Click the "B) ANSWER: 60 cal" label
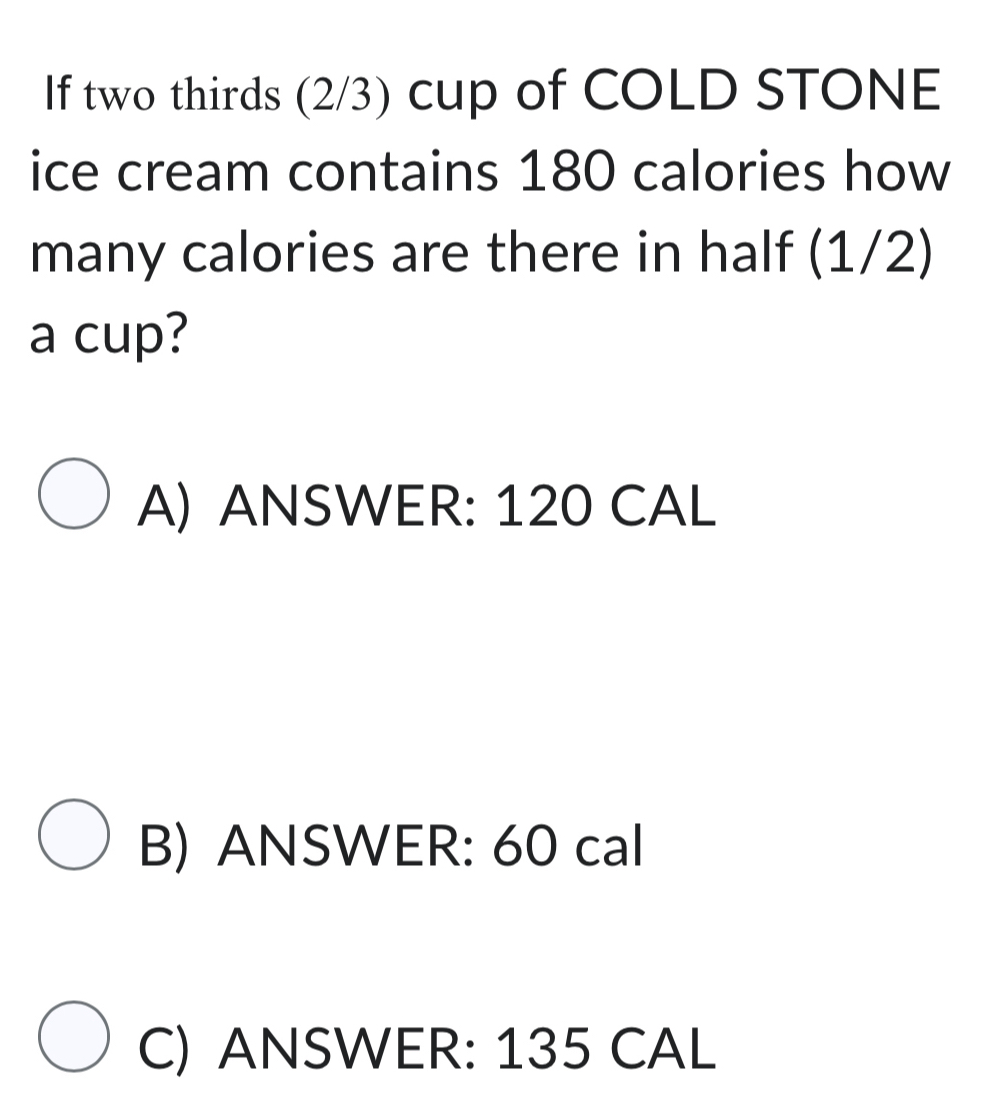This screenshot has height=1099, width=986. tap(389, 843)
